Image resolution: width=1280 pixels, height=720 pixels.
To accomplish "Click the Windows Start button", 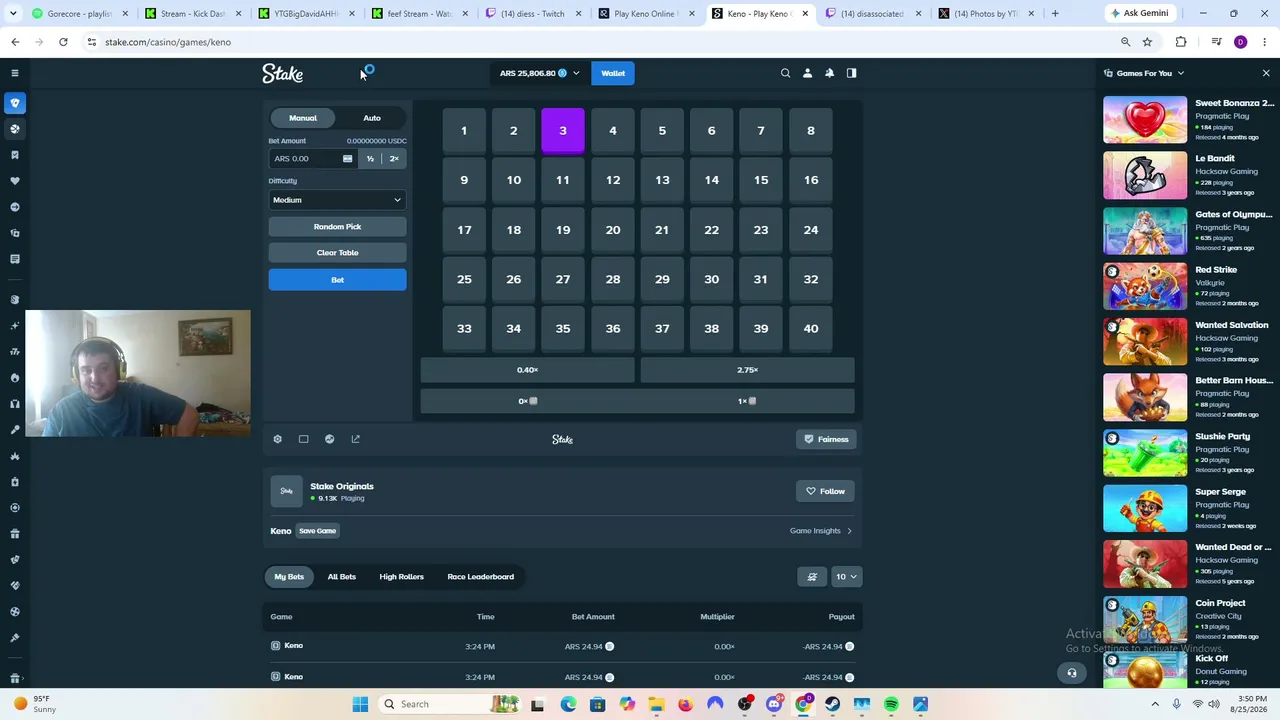I will pyautogui.click(x=360, y=704).
